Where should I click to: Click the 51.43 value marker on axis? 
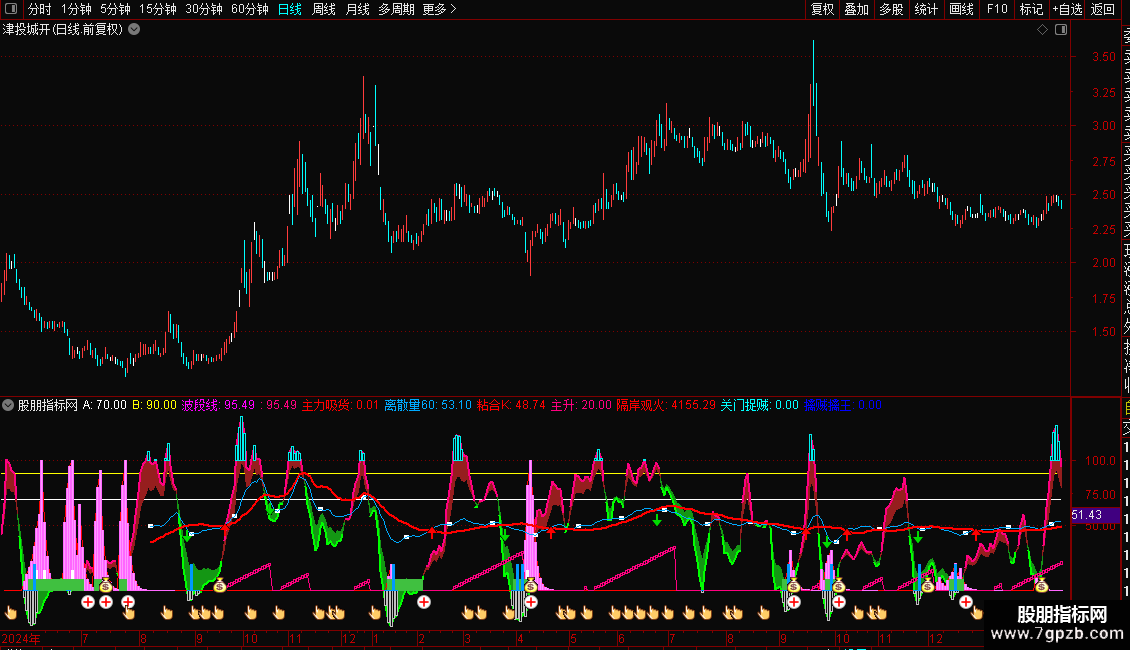click(1095, 515)
